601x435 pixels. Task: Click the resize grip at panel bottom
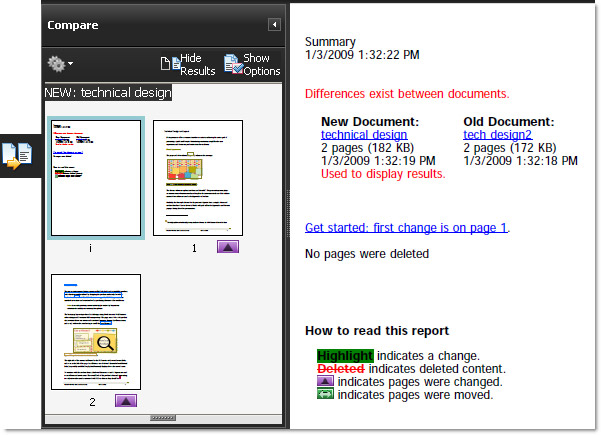click(164, 416)
